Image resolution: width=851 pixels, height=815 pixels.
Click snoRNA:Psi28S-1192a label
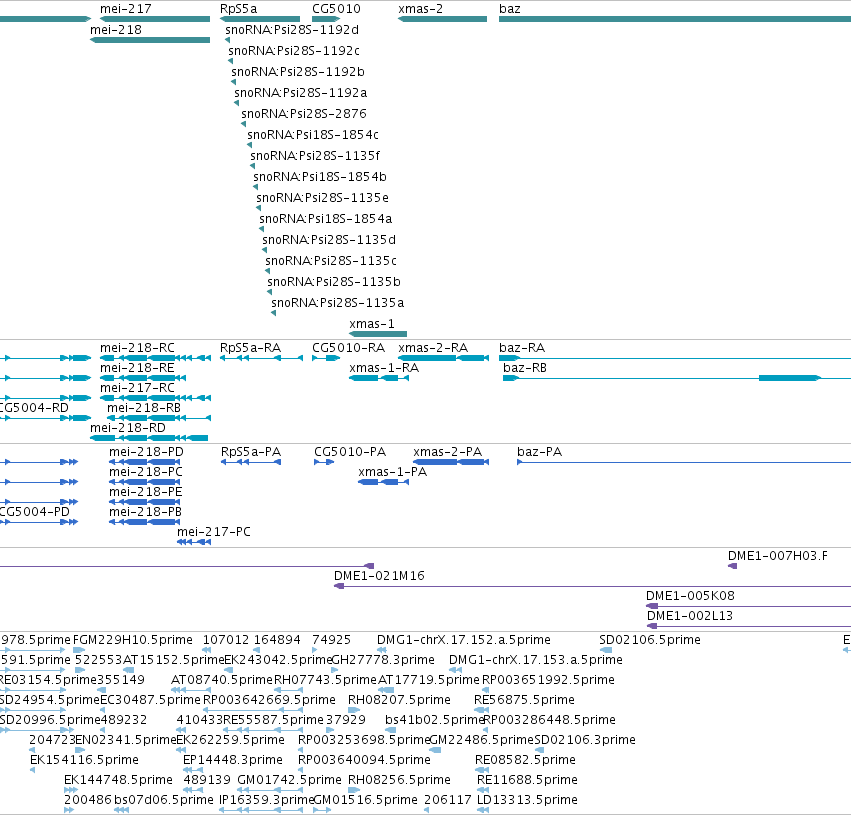[301, 93]
